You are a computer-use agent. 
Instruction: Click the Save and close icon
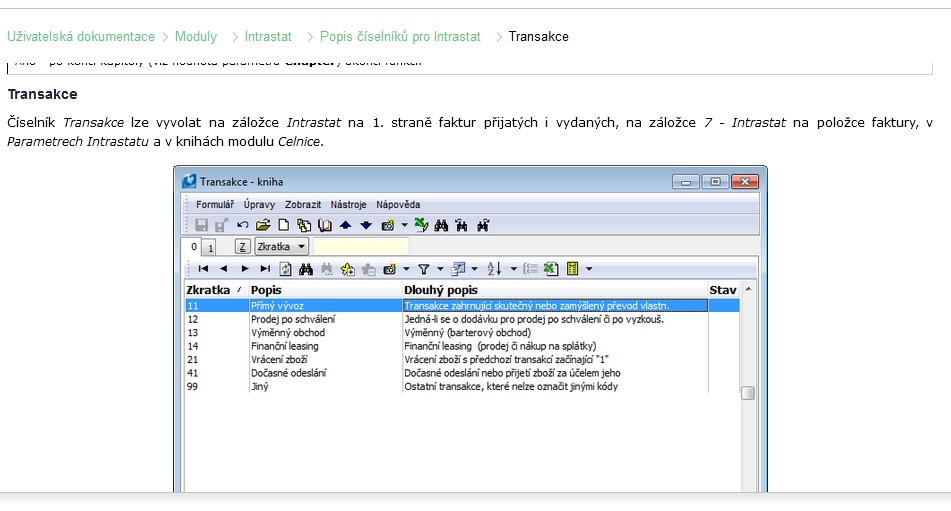click(x=221, y=225)
